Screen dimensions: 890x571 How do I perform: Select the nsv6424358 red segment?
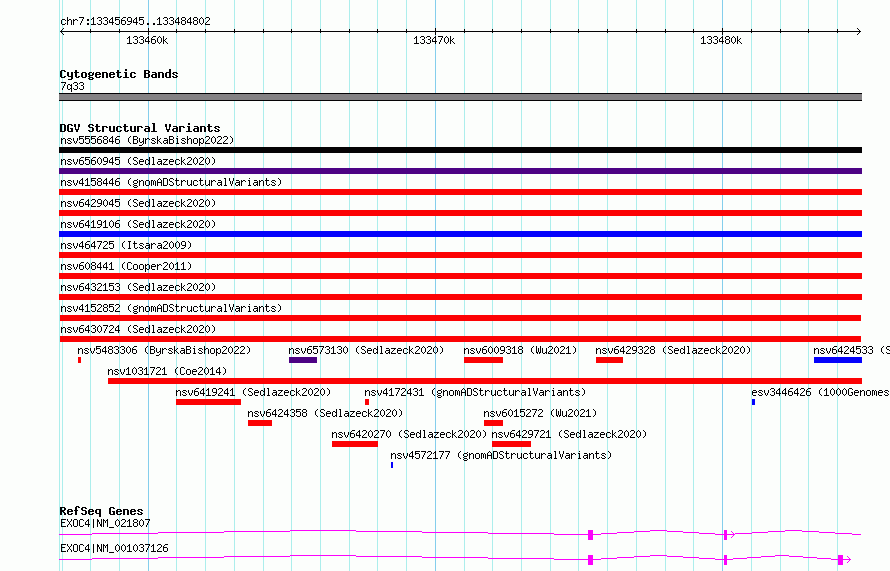click(x=260, y=423)
